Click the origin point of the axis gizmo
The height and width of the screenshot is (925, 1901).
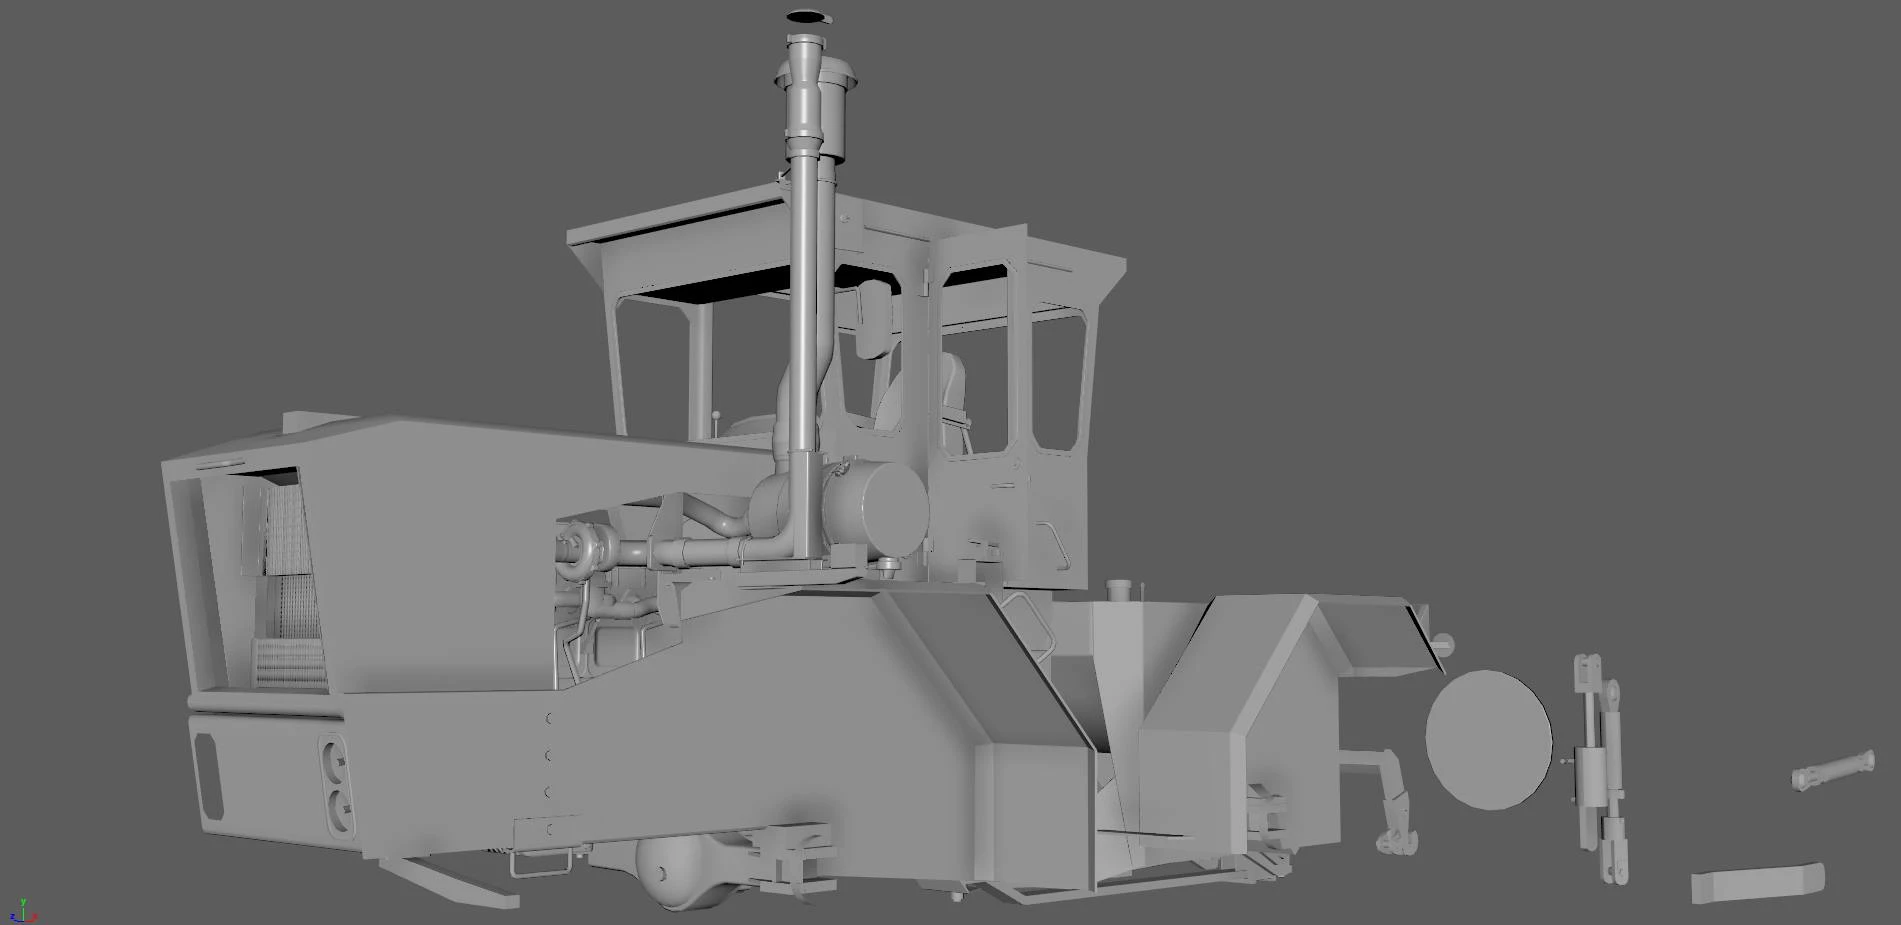pos(23,921)
